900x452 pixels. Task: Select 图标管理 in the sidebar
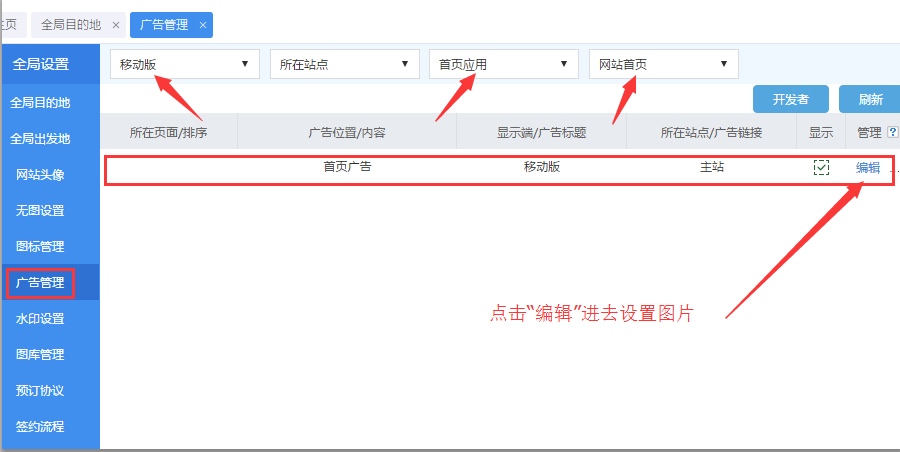[x=40, y=247]
